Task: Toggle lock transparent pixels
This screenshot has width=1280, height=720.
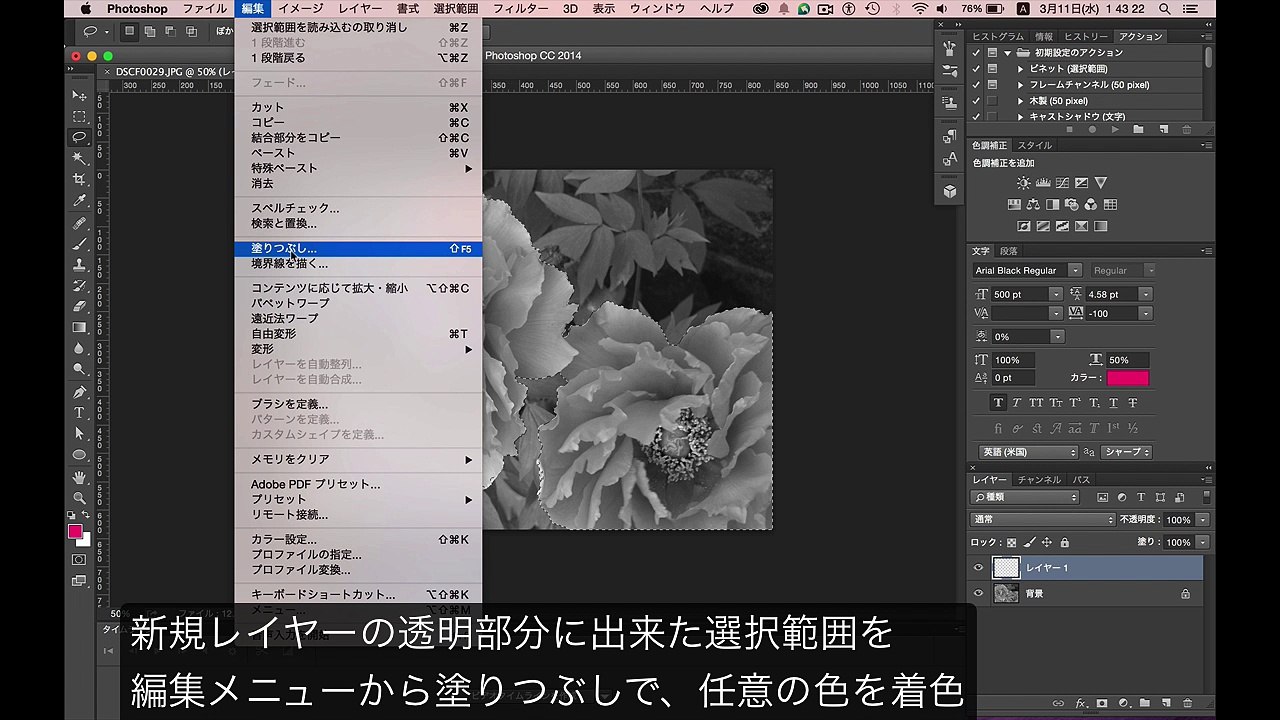Action: [1011, 542]
